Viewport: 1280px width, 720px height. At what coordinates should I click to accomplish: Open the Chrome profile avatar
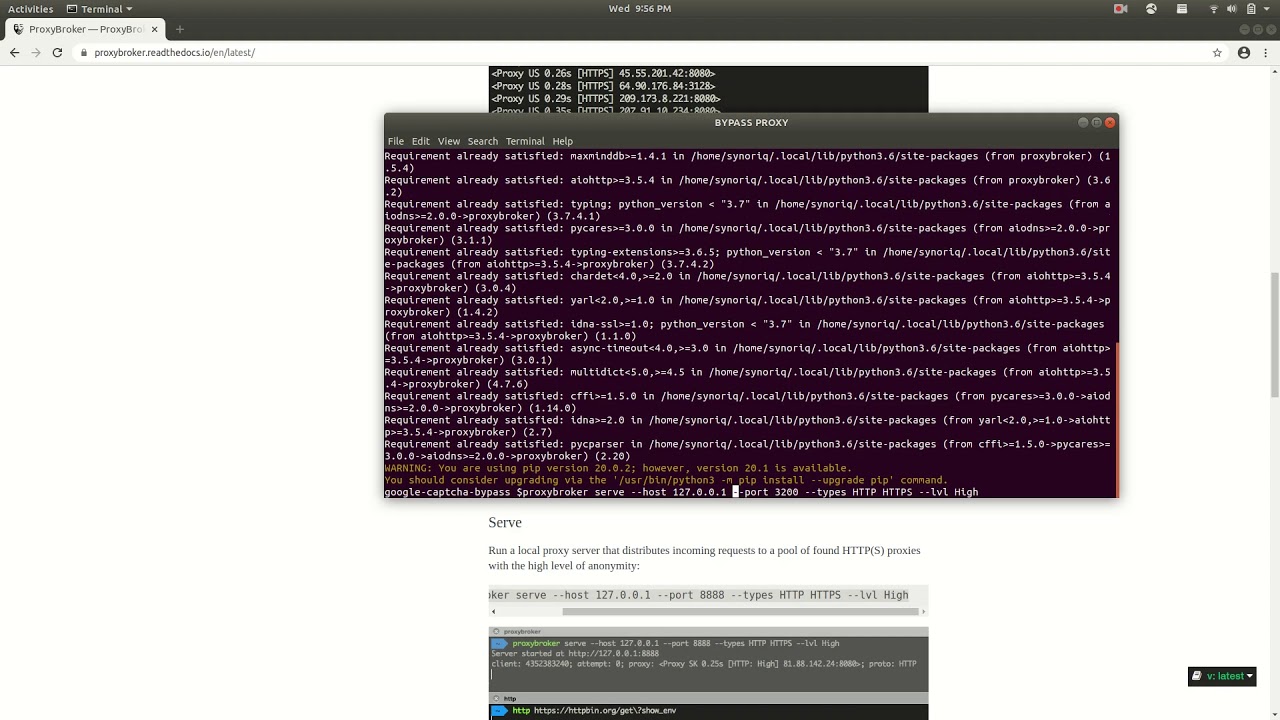[x=1244, y=53]
